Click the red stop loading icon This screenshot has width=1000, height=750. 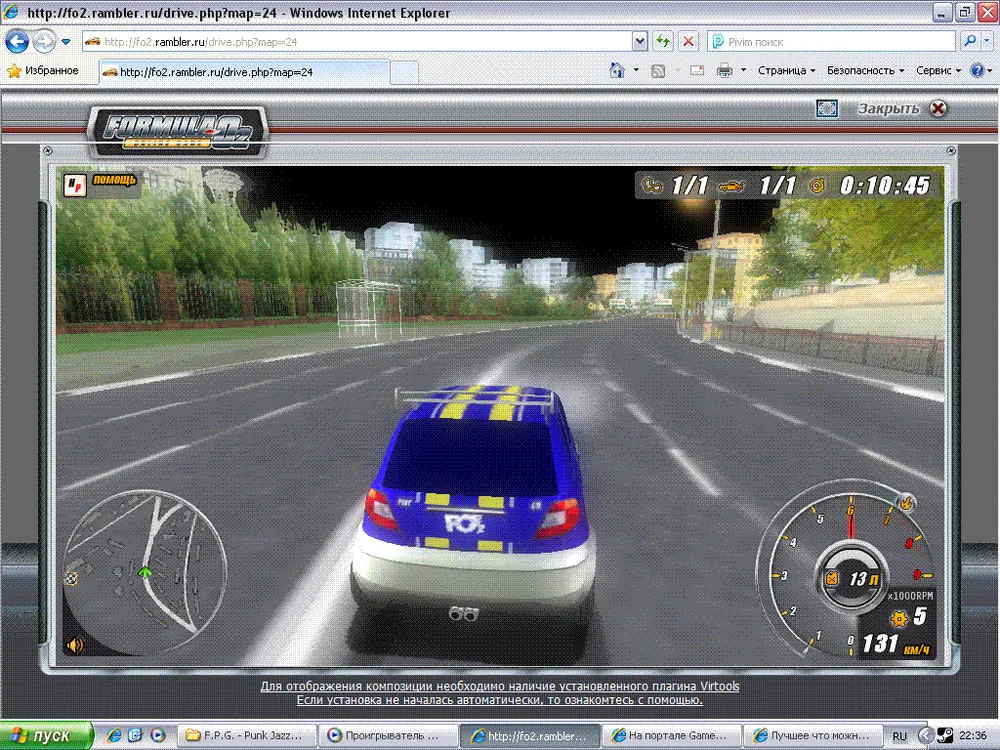(x=688, y=42)
